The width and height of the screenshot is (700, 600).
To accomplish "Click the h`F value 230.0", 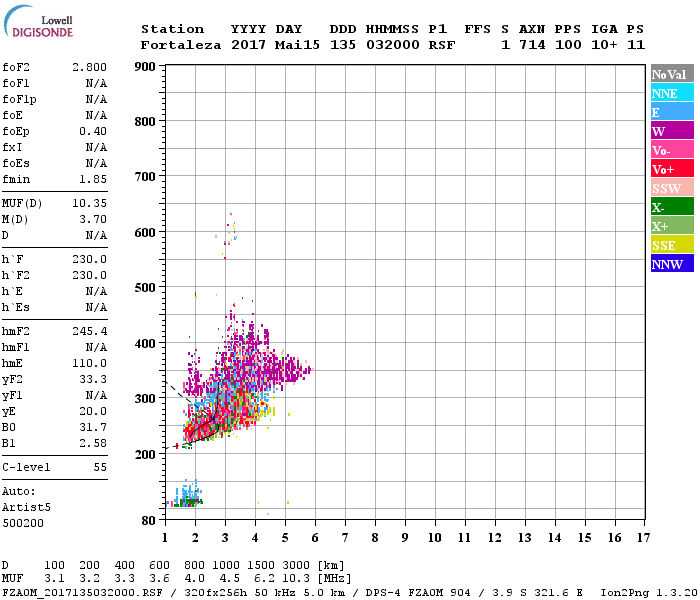I will tap(89, 259).
